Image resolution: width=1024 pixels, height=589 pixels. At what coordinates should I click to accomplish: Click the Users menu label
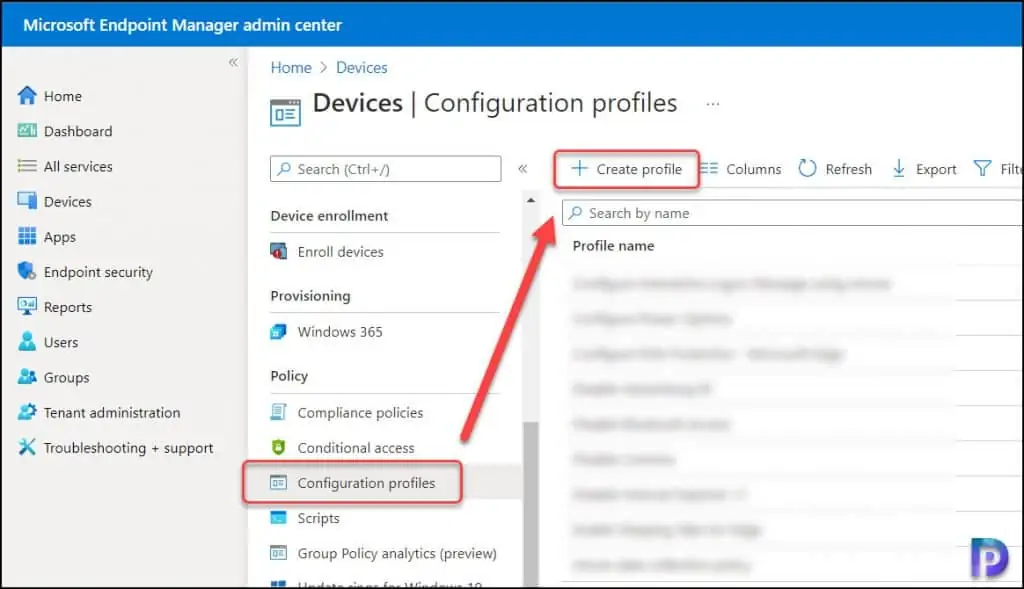61,342
